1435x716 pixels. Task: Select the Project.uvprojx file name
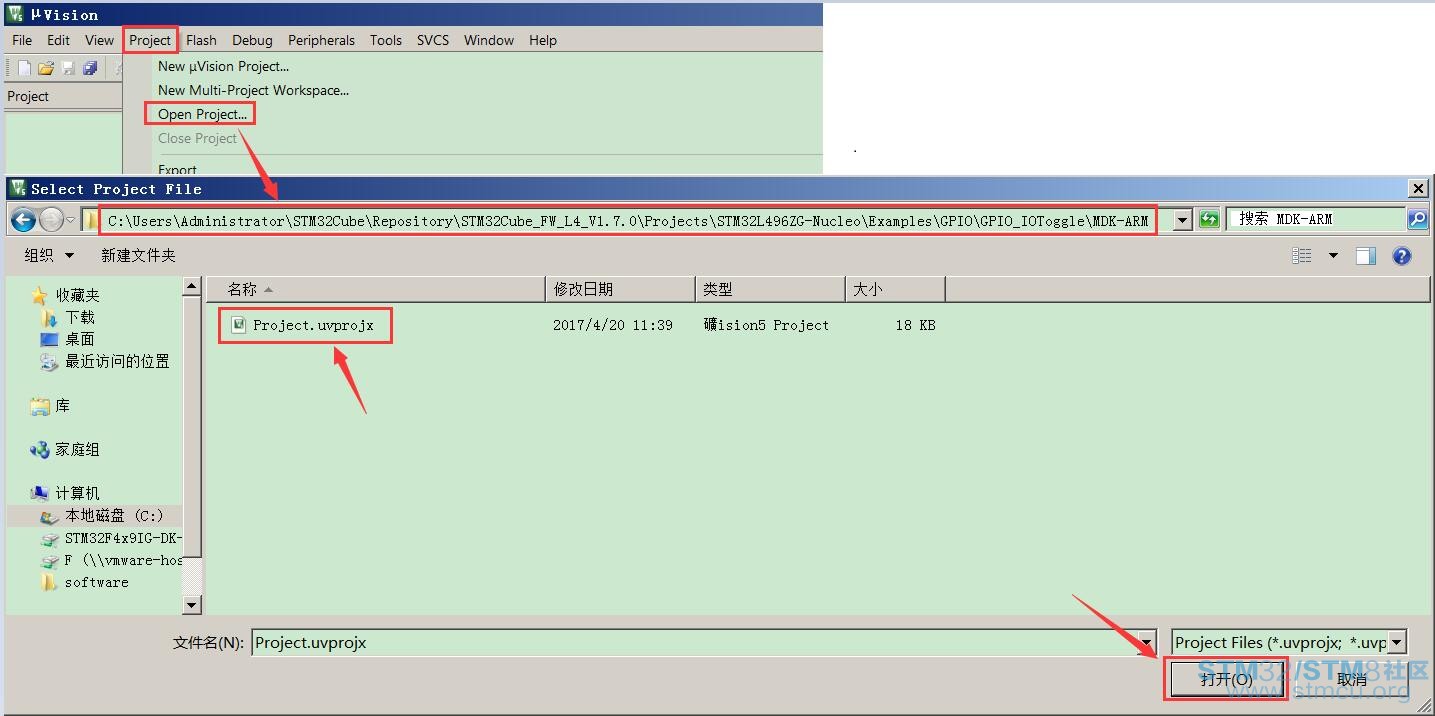pos(313,325)
